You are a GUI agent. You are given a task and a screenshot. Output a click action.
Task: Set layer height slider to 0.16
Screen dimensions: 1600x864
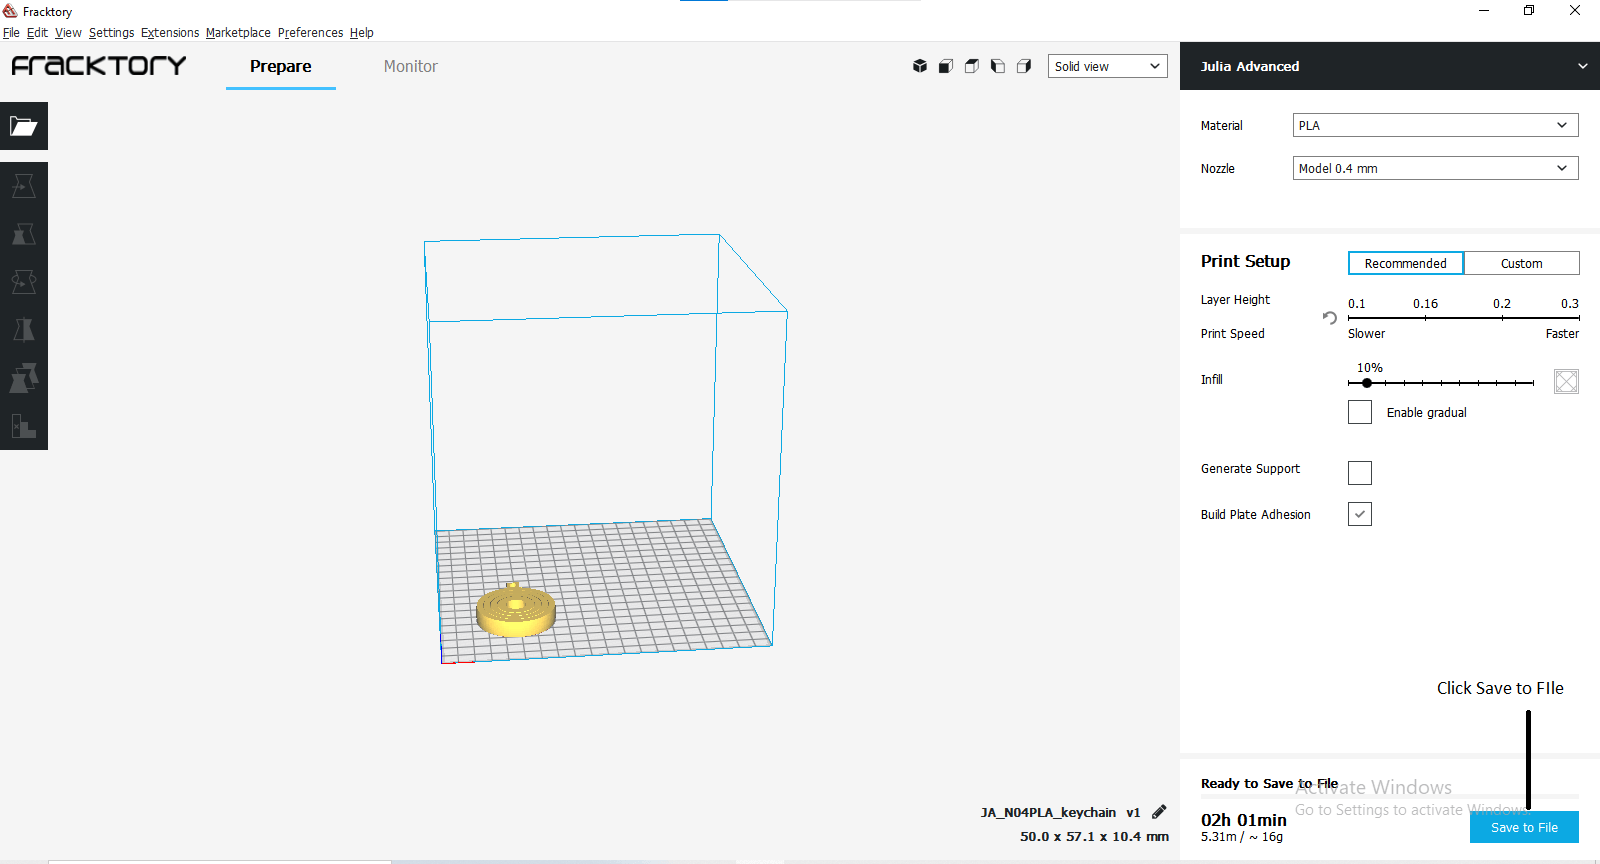click(1425, 318)
